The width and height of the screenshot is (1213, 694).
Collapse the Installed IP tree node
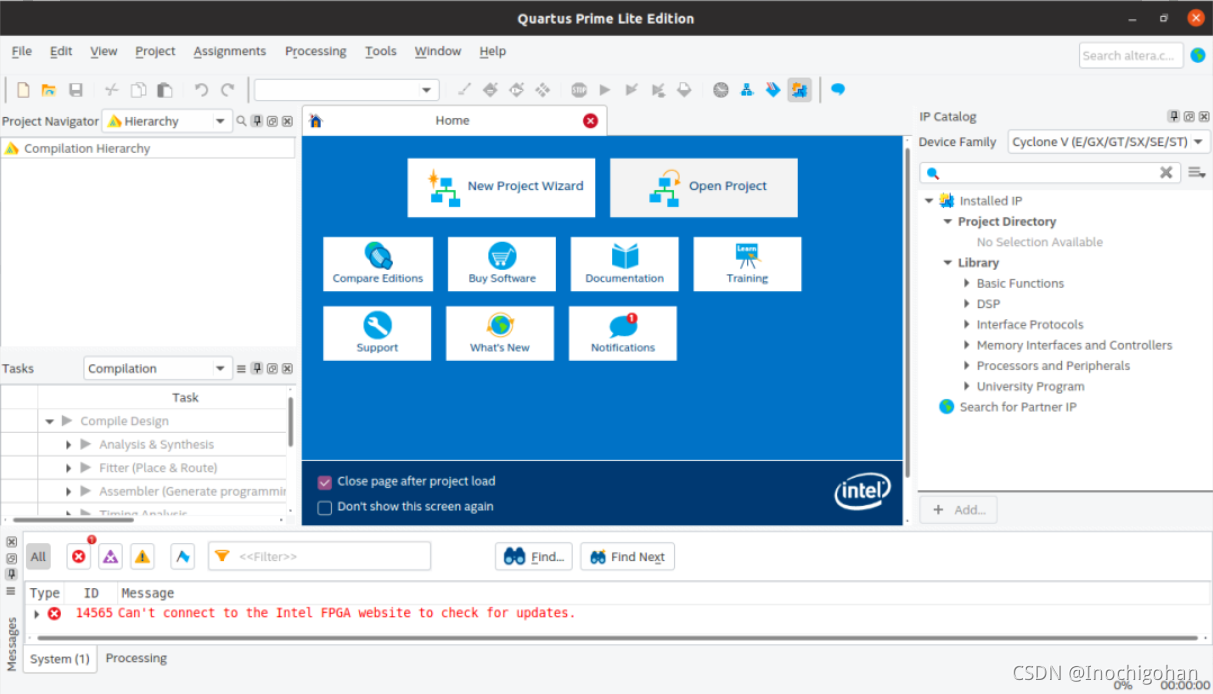click(929, 201)
